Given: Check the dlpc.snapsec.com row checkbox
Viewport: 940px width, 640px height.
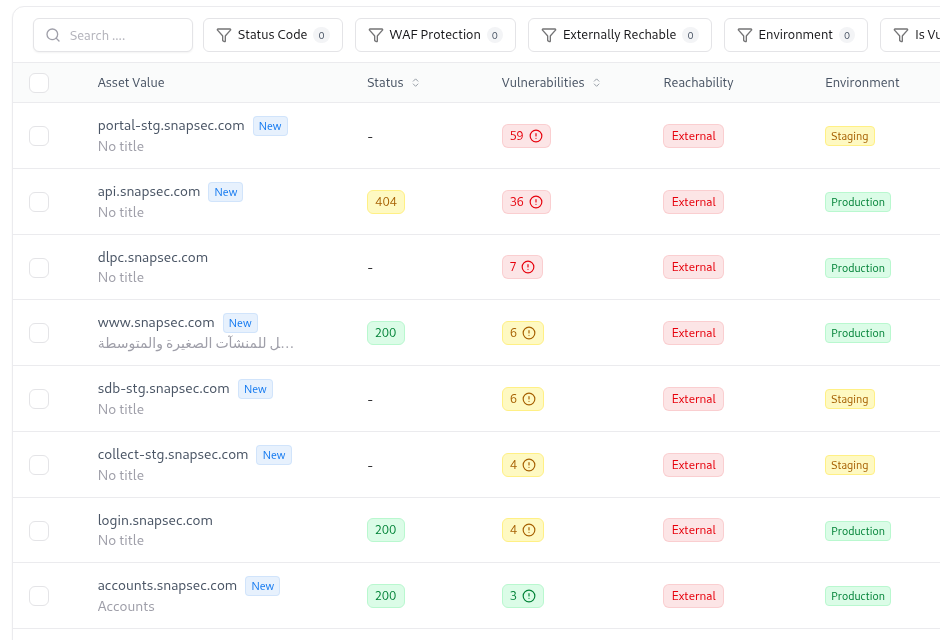Looking at the screenshot, I should [39, 268].
